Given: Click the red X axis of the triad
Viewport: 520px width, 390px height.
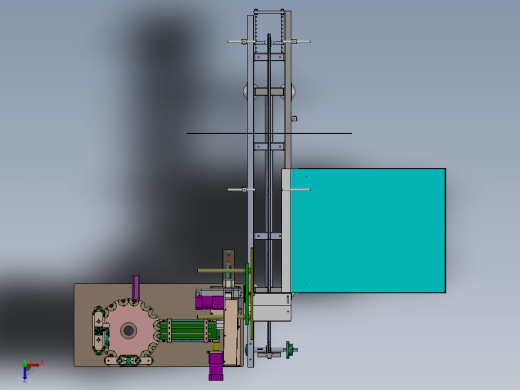Looking at the screenshot, I should pyautogui.click(x=33, y=365).
